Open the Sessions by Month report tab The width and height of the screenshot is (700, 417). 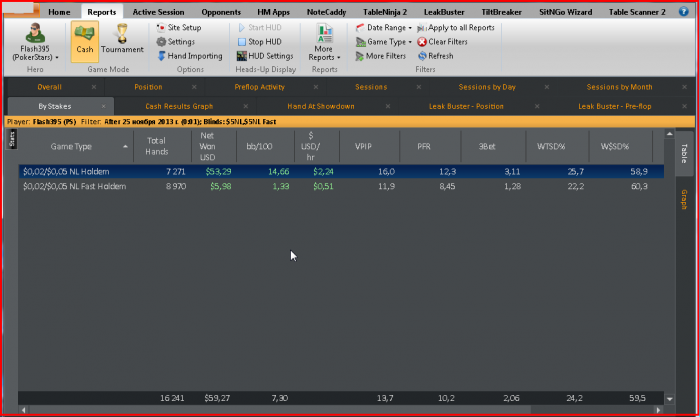(619, 87)
